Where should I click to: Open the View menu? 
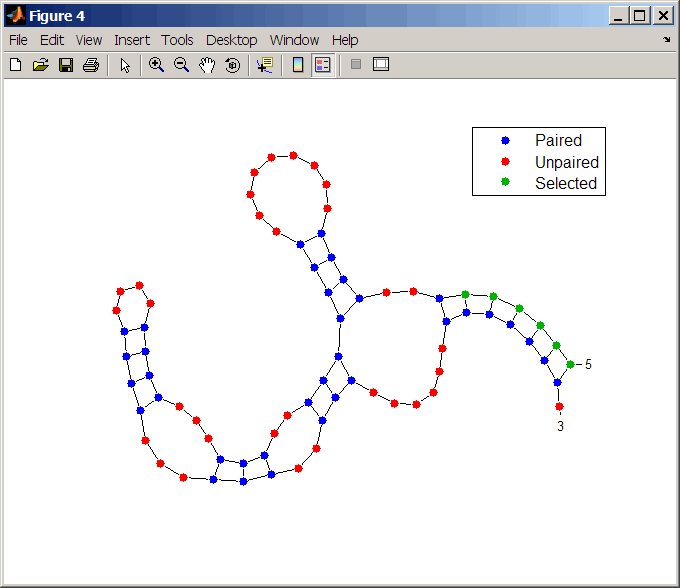89,40
